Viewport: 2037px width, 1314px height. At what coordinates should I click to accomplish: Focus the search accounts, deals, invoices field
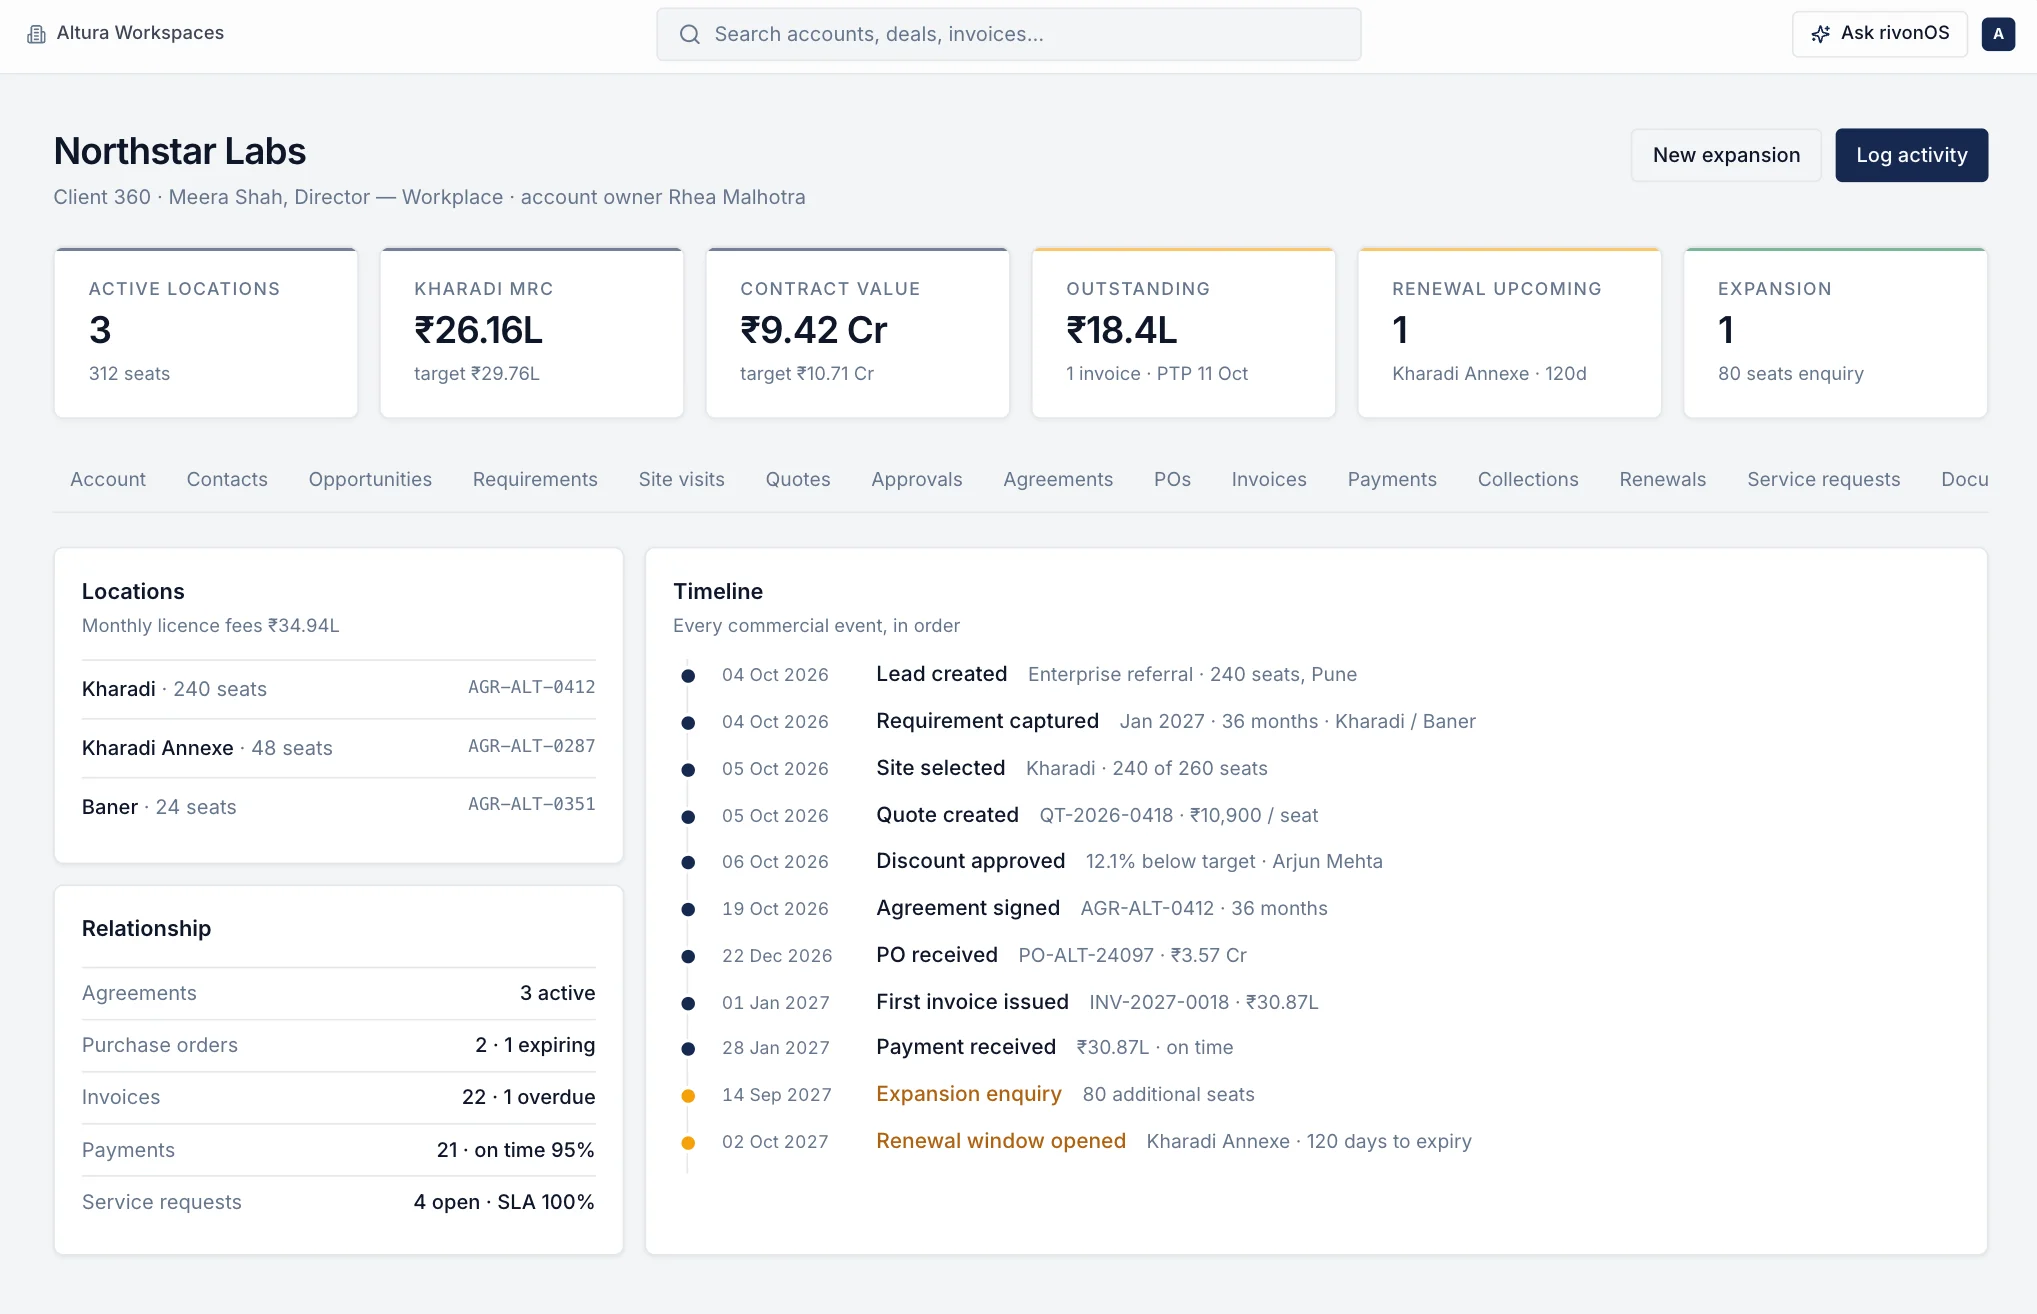coord(1008,35)
